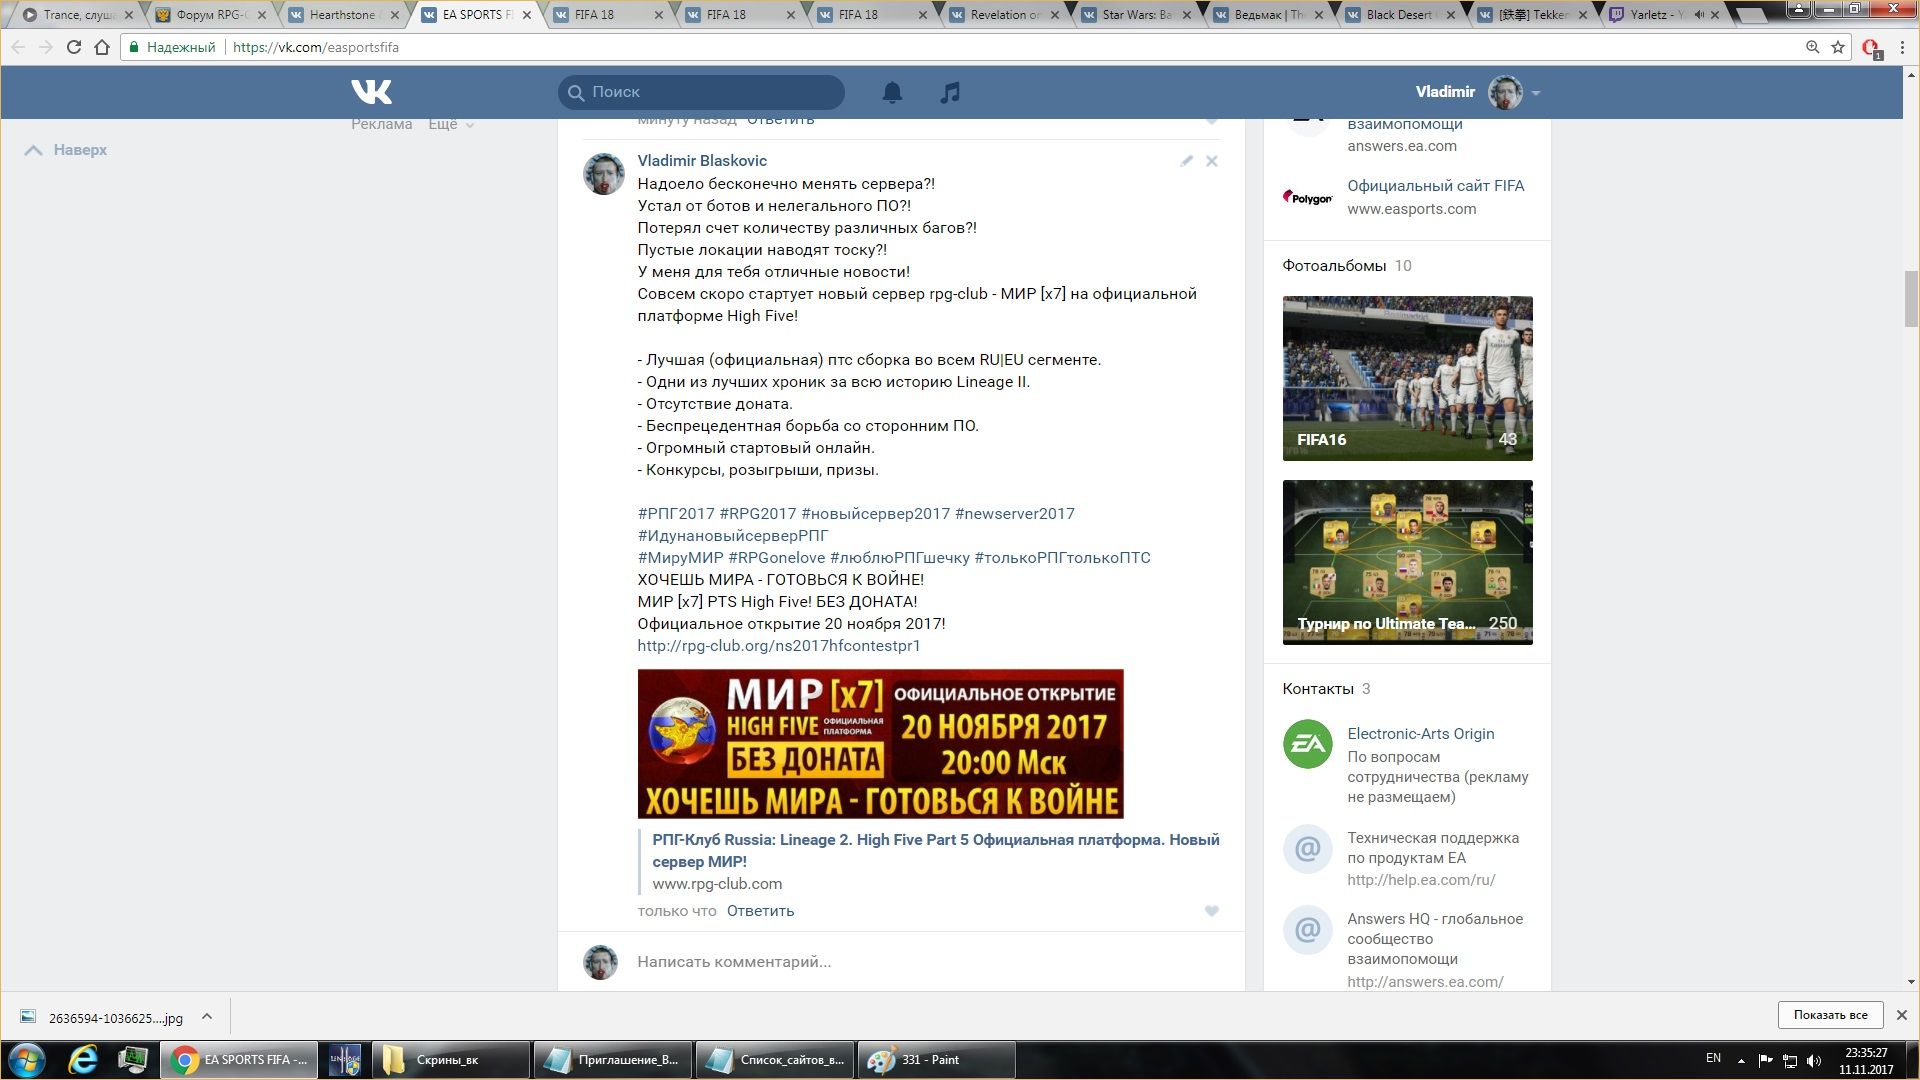Image resolution: width=1920 pixels, height=1080 pixels.
Task: Click @ icon for Answers HQ contact
Action: point(1307,930)
